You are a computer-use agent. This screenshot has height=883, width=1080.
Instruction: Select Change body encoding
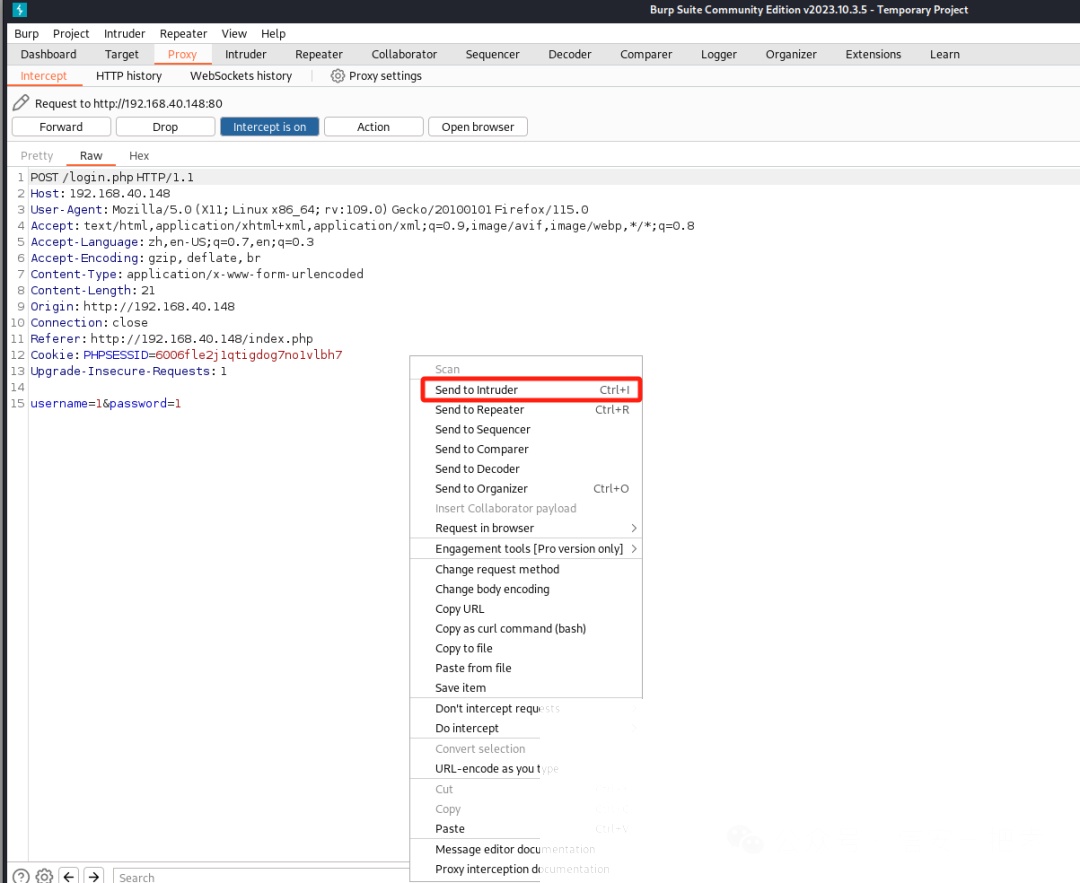click(526, 589)
